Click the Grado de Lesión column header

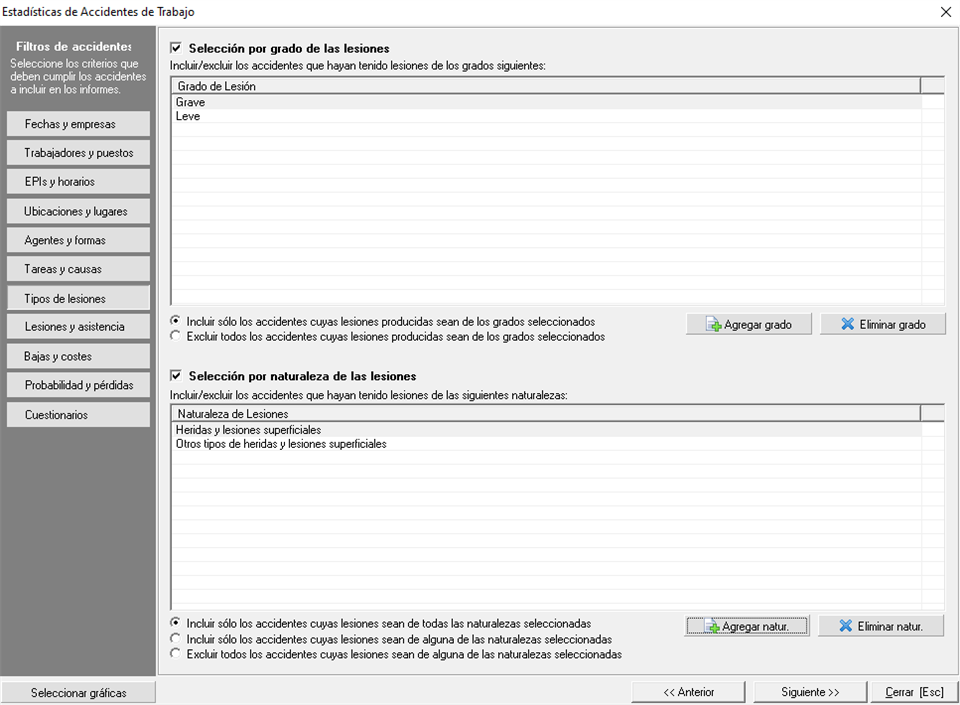pyautogui.click(x=546, y=86)
